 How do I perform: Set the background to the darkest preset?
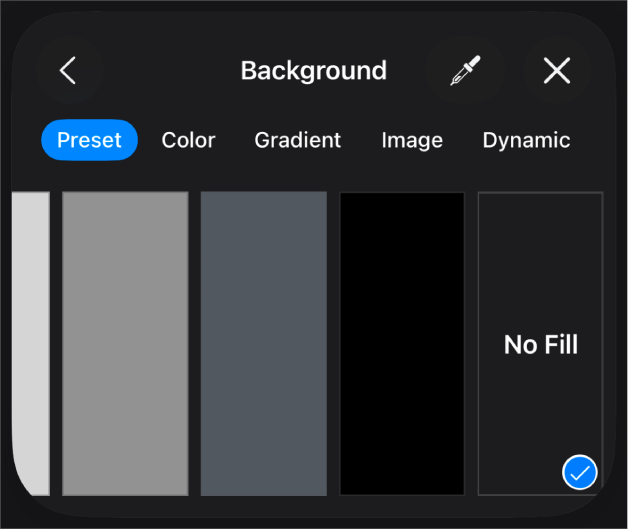click(x=402, y=343)
